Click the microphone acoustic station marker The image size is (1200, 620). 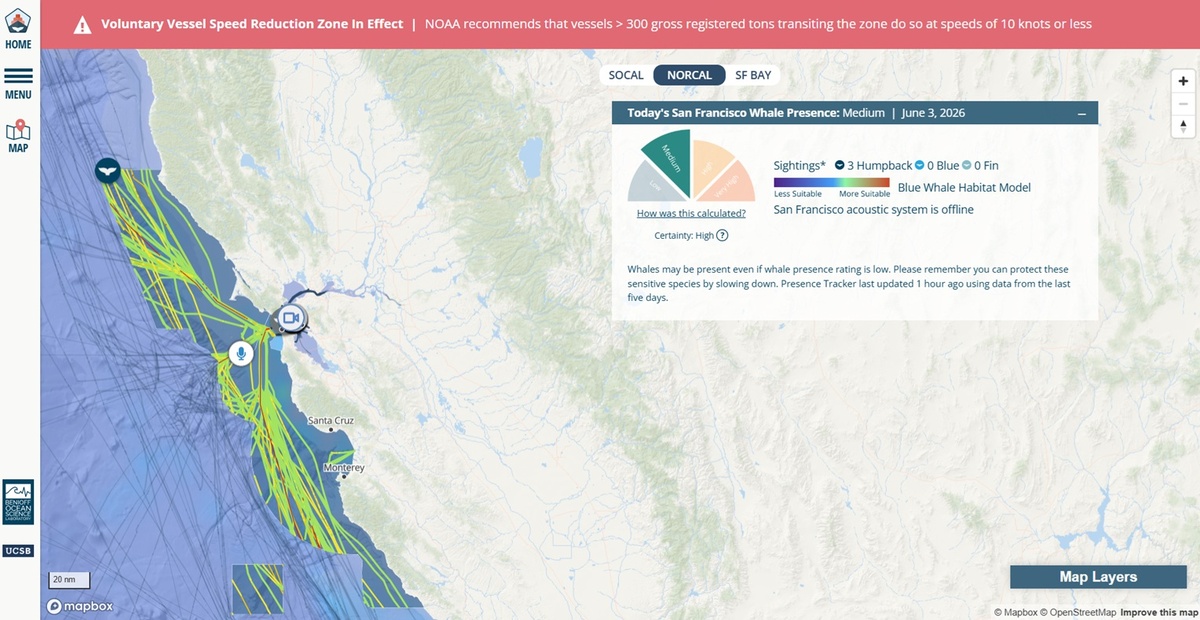240,352
